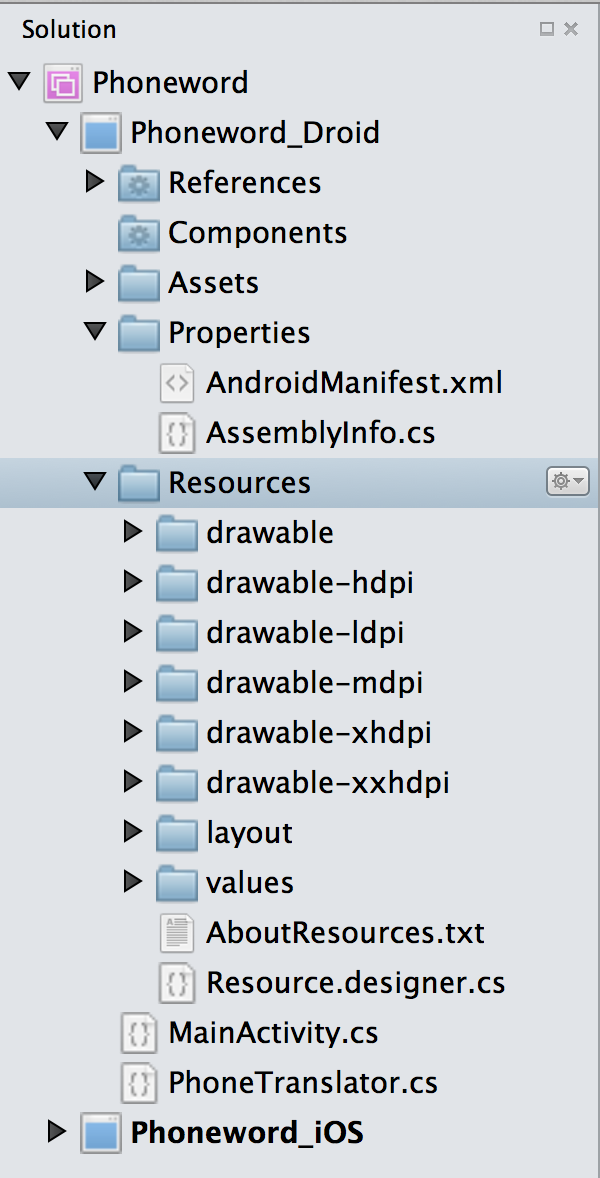This screenshot has width=600, height=1178.
Task: Click the Components gear folder icon
Action: pos(138,233)
